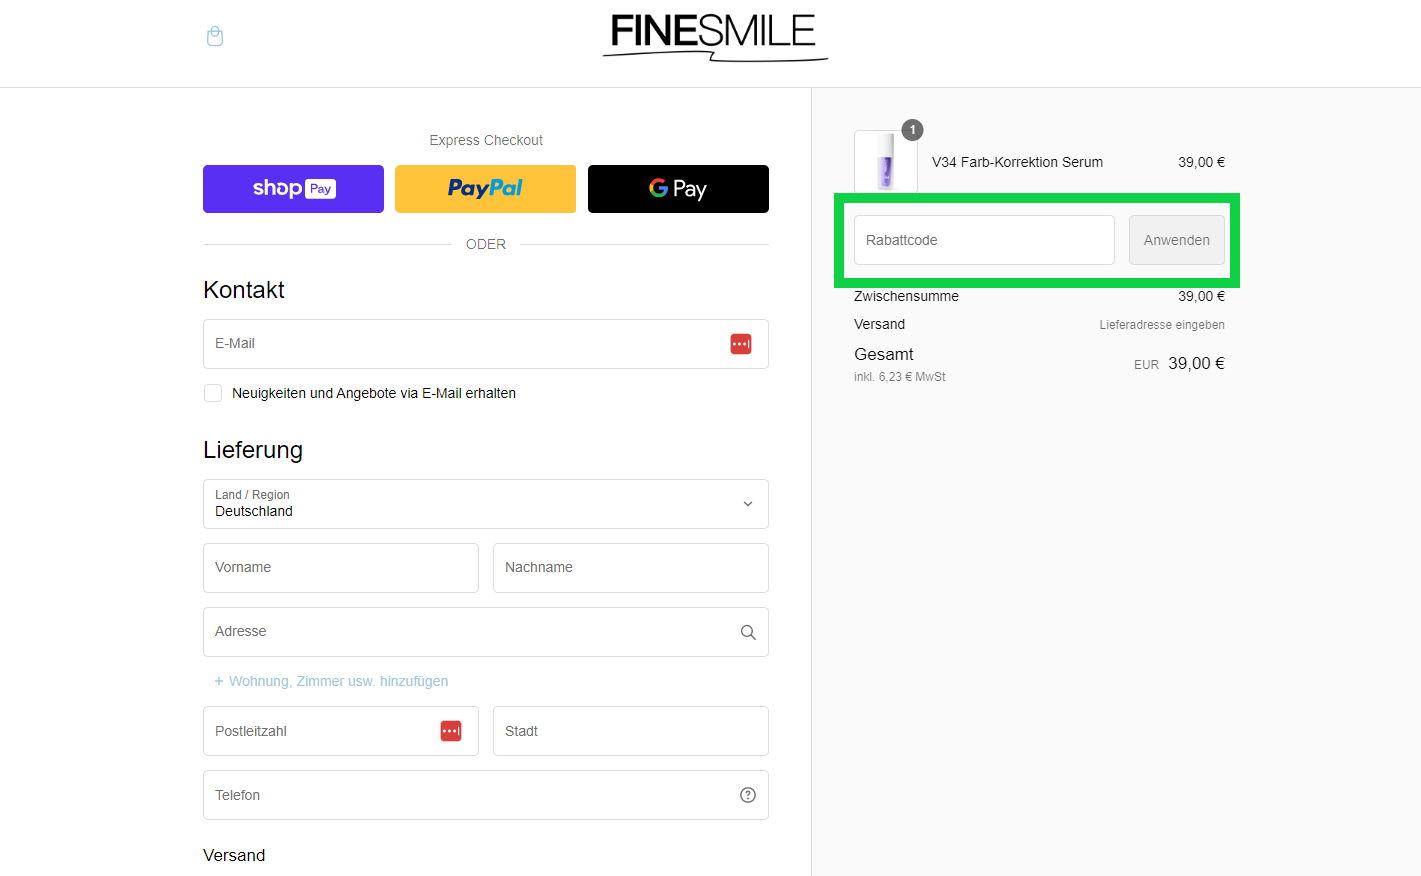The image size is (1421, 876).
Task: Click the quantity badge on product image
Action: coord(913,130)
